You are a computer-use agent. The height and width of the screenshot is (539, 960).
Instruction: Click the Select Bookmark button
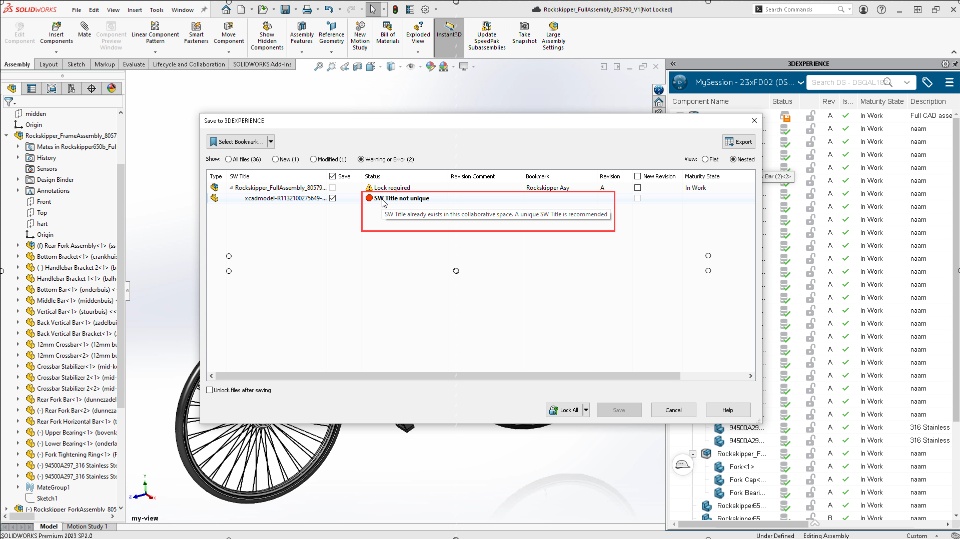click(x=236, y=141)
